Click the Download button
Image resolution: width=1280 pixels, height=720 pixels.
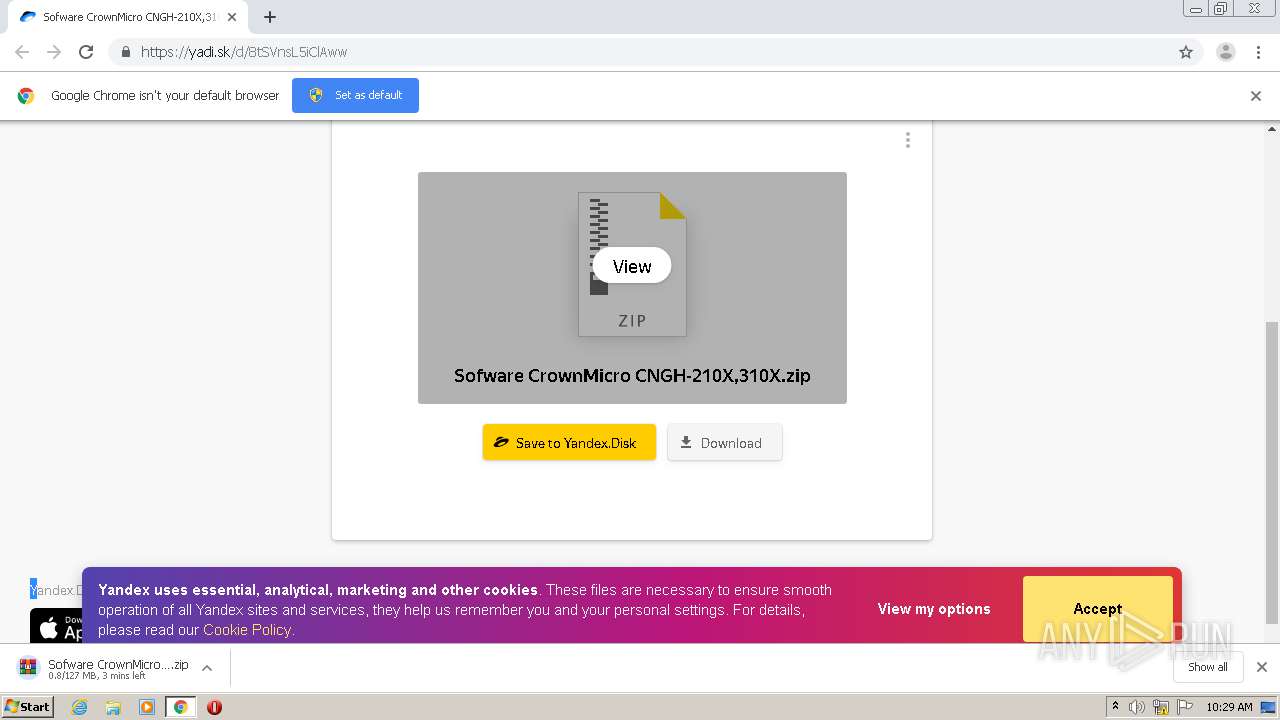point(725,442)
